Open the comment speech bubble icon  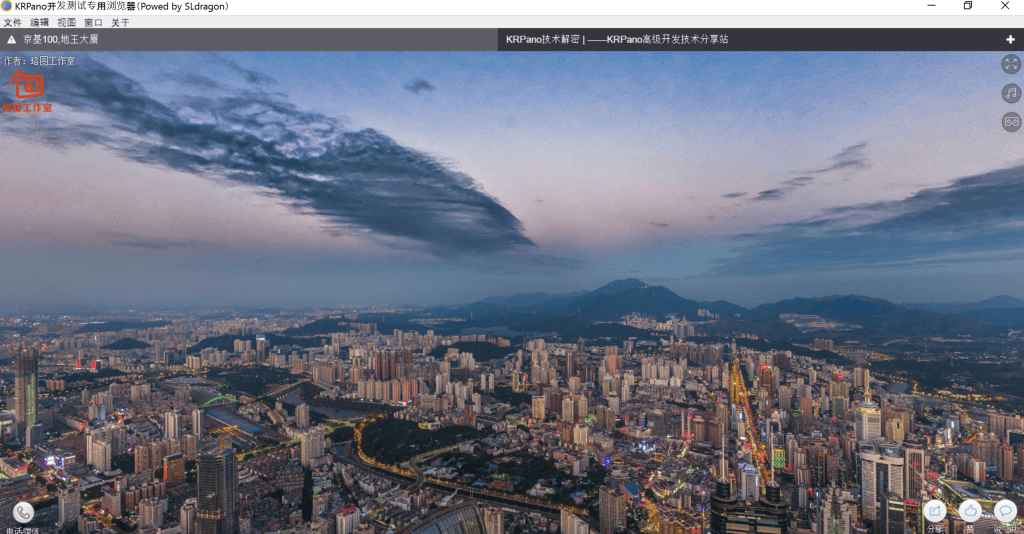1005,510
